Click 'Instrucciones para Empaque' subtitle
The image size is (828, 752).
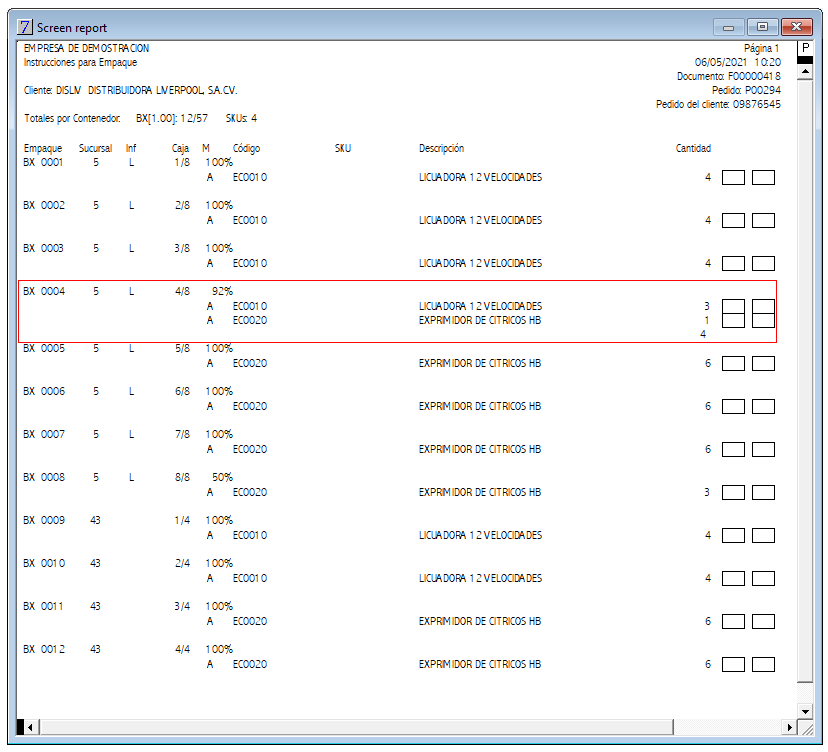point(80,62)
